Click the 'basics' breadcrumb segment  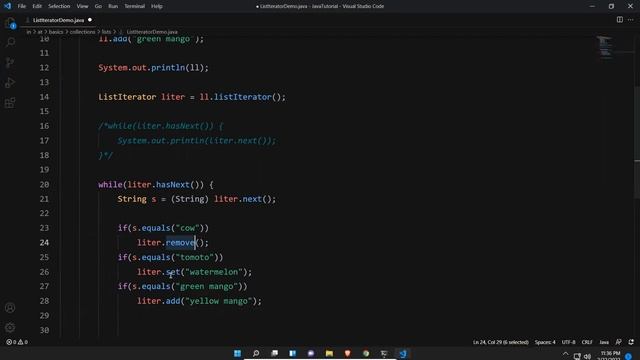pyautogui.click(x=56, y=32)
